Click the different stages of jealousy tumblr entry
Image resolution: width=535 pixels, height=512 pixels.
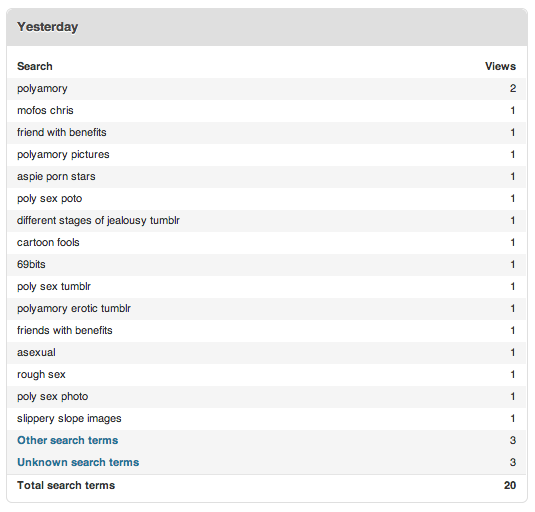click(98, 220)
